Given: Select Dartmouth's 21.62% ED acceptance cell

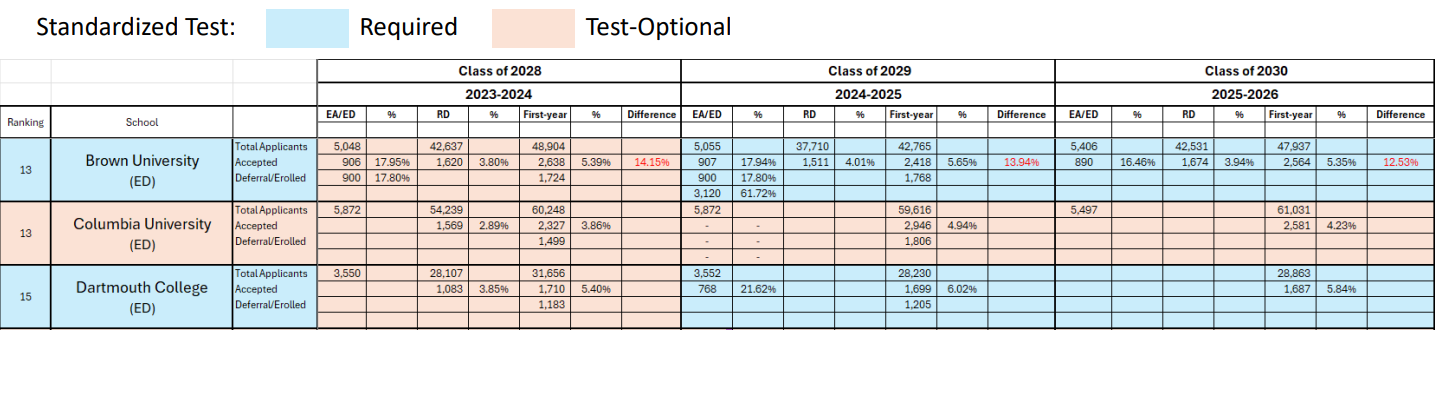Looking at the screenshot, I should pyautogui.click(x=758, y=287).
